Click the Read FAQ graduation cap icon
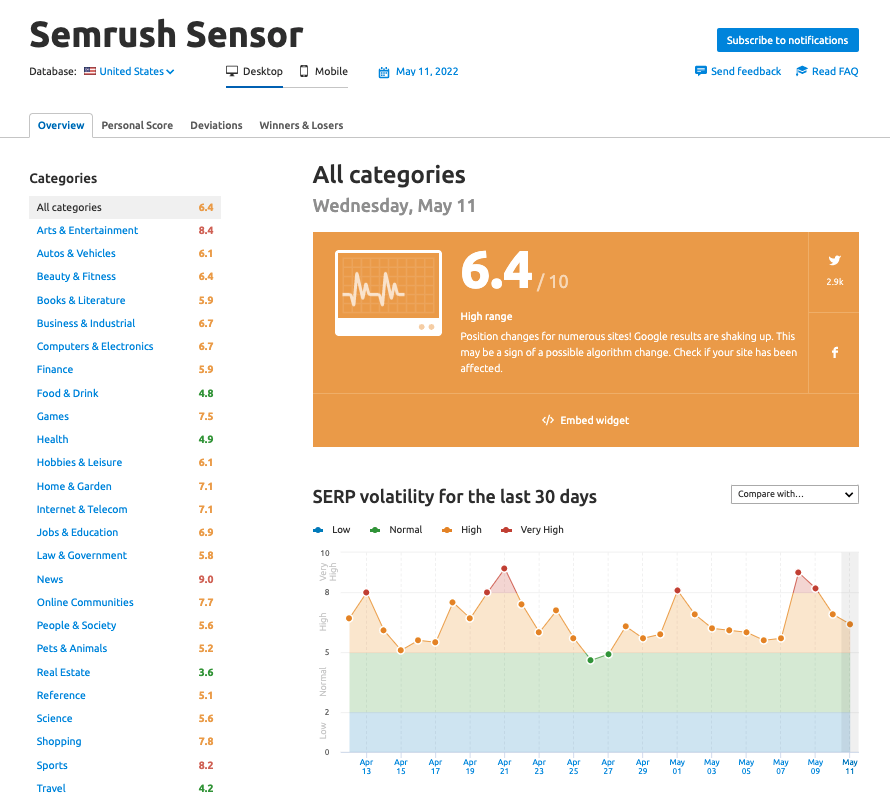Screen dimensions: 890x811 (x=801, y=72)
